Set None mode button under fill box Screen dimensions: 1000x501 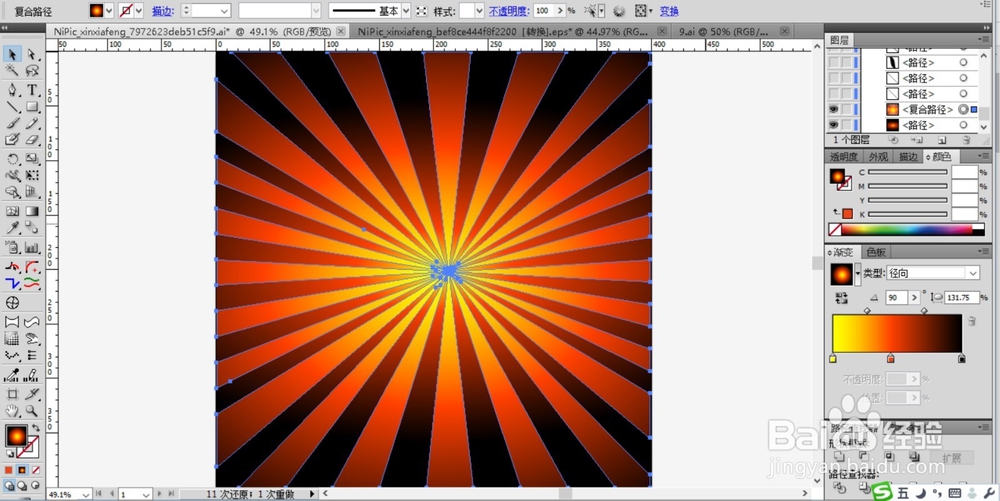pos(36,470)
